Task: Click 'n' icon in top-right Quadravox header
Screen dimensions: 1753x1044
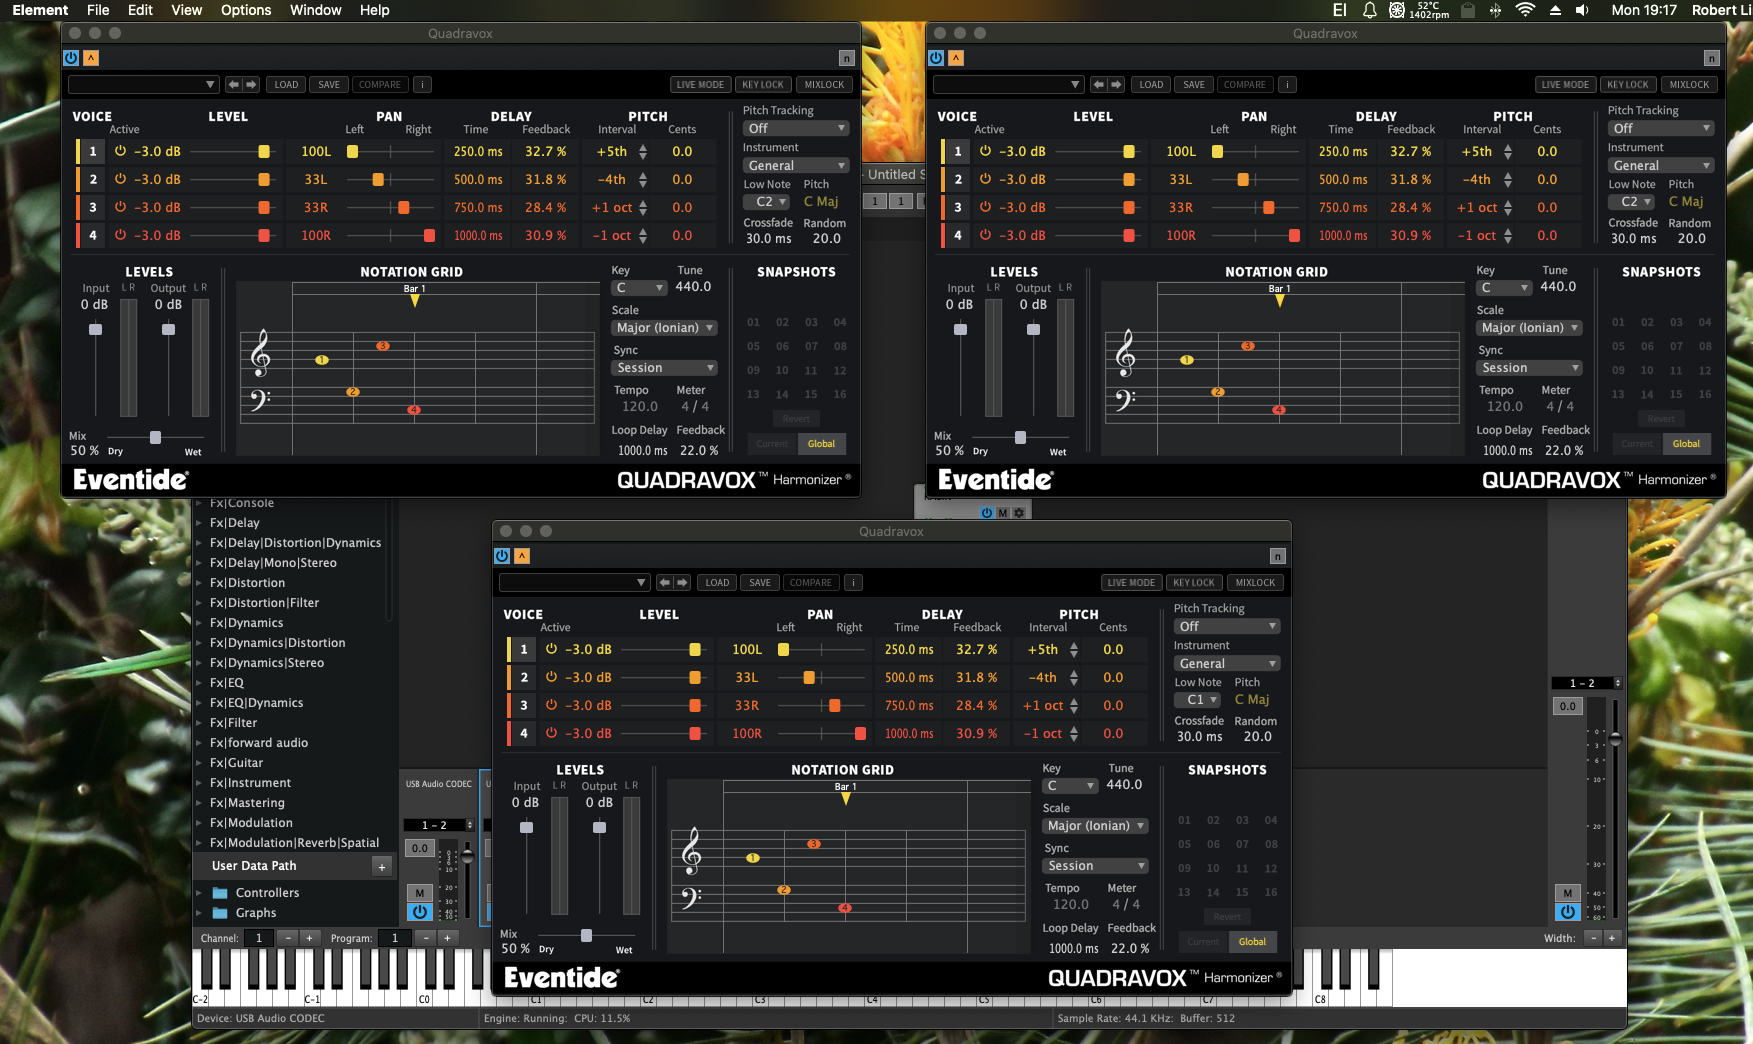Action: [1711, 58]
